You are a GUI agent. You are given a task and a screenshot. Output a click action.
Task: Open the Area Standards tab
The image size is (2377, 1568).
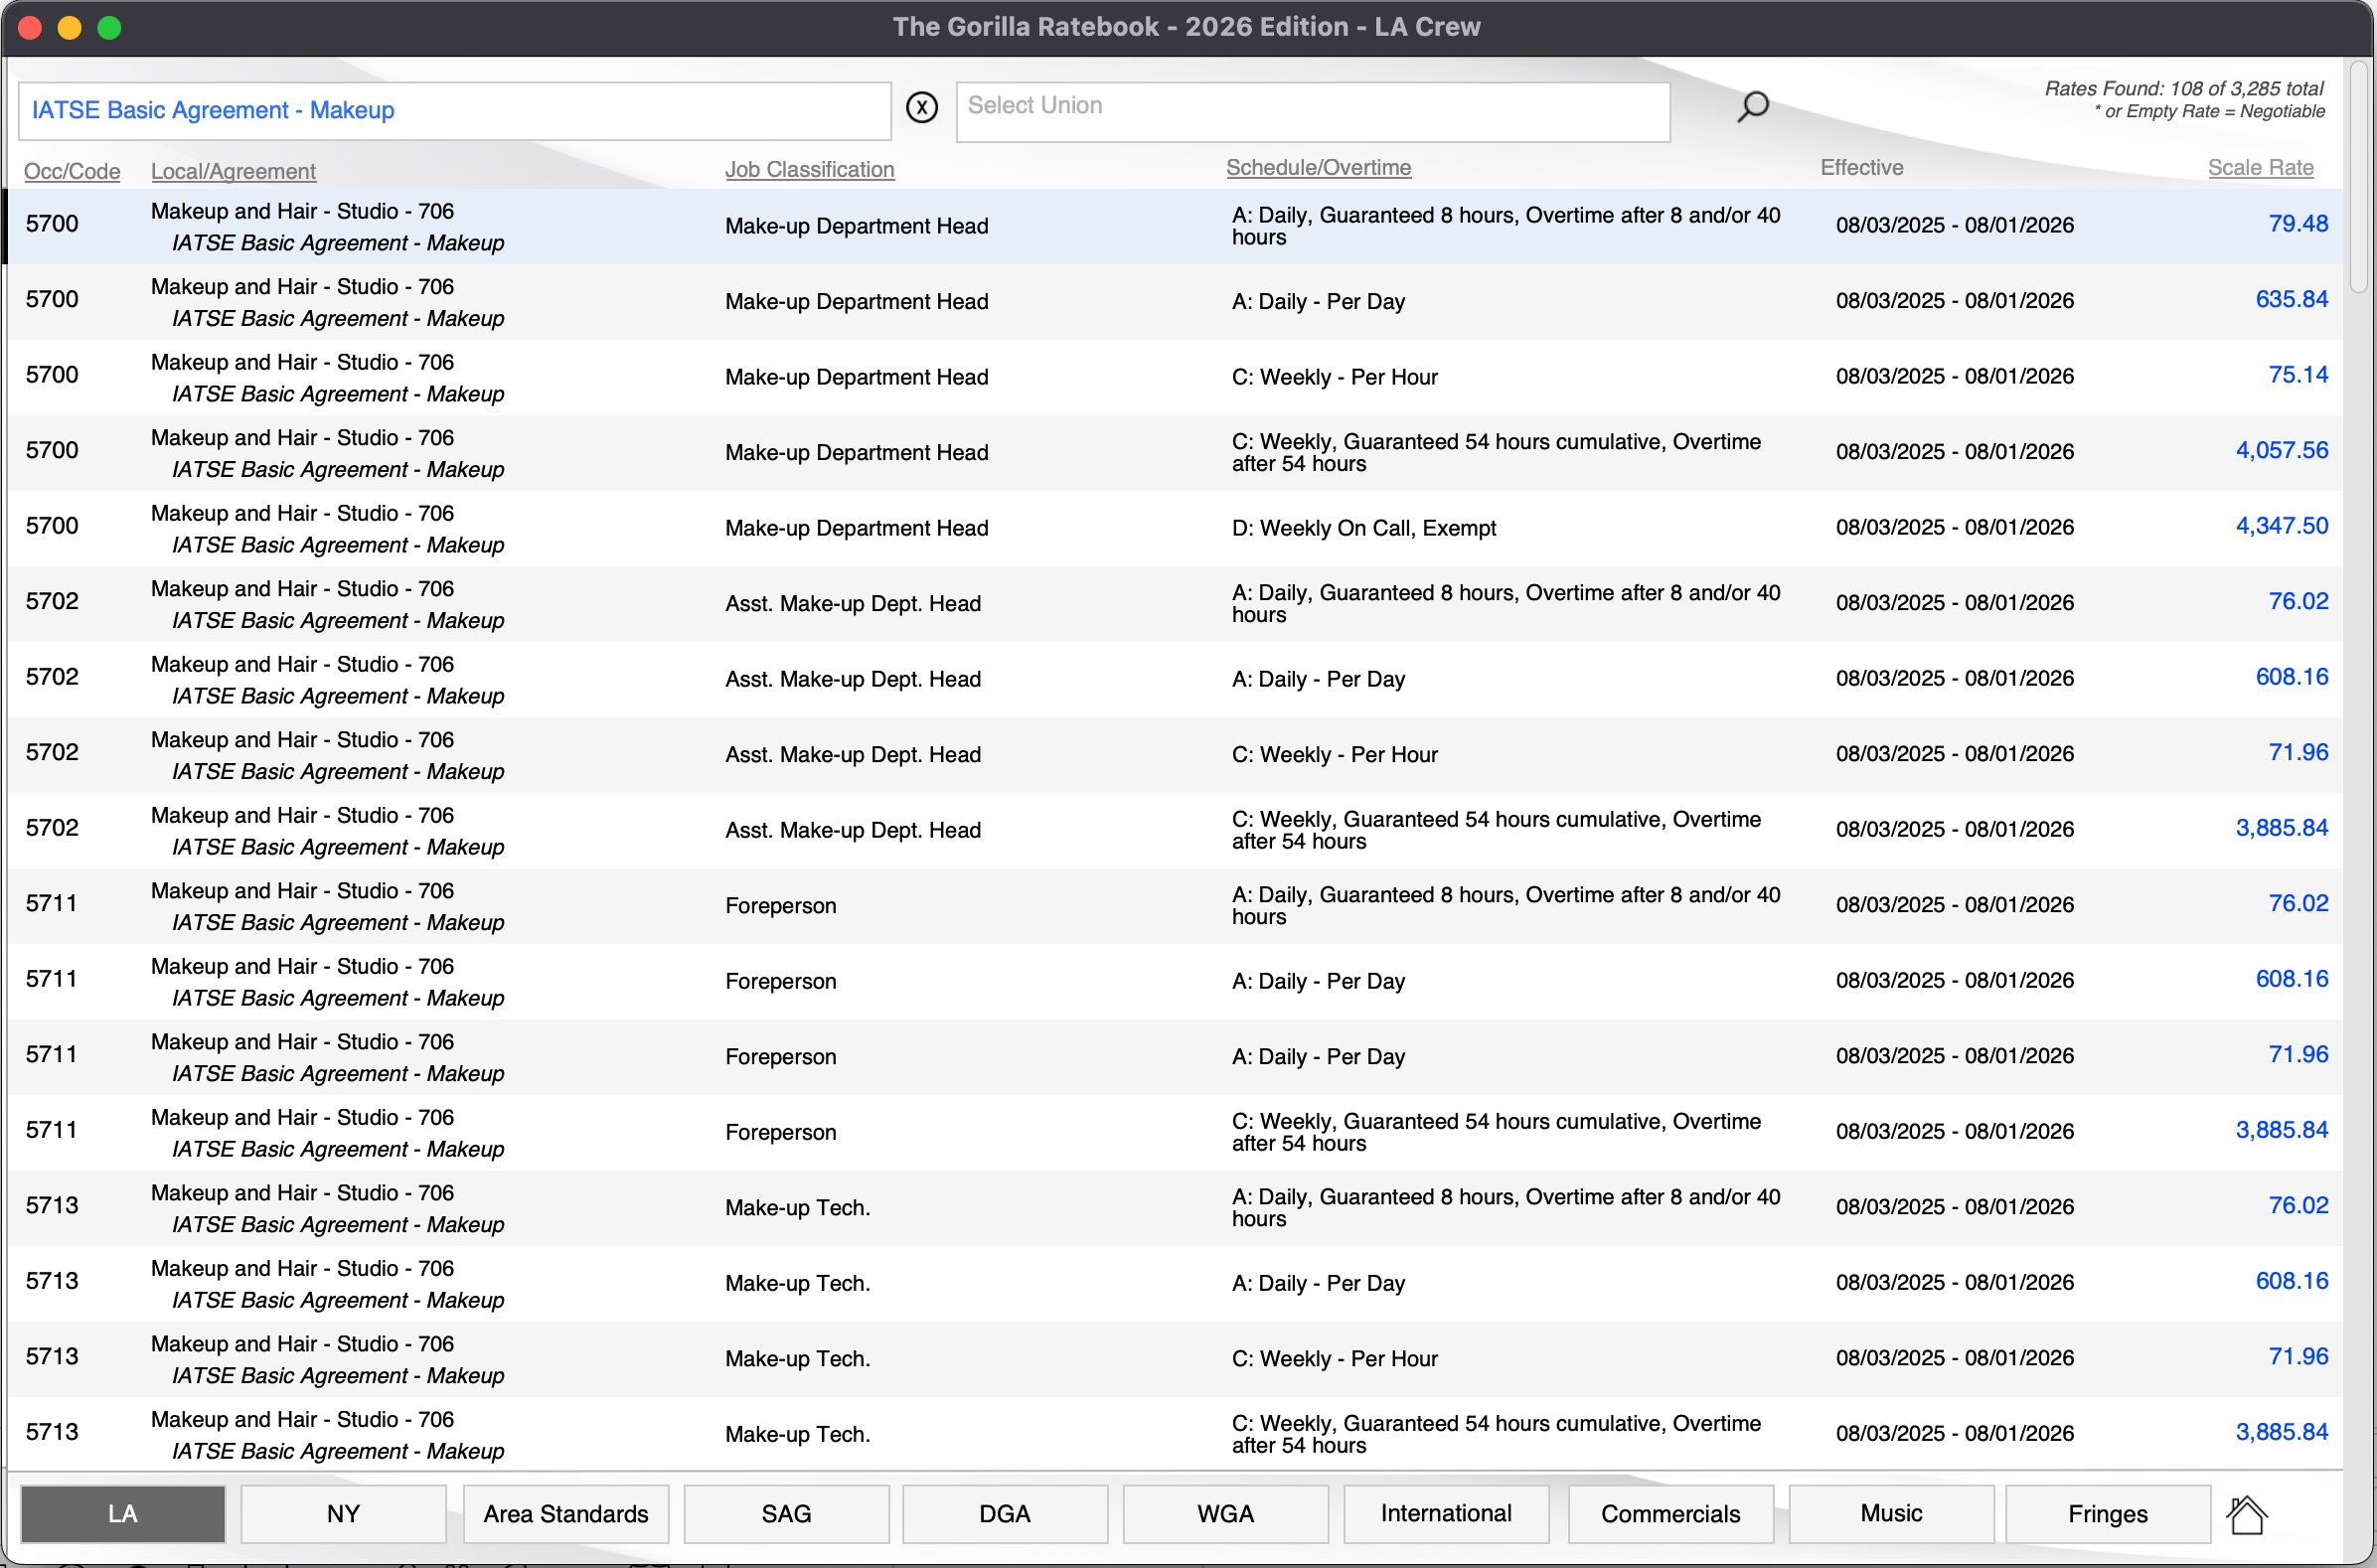(565, 1514)
